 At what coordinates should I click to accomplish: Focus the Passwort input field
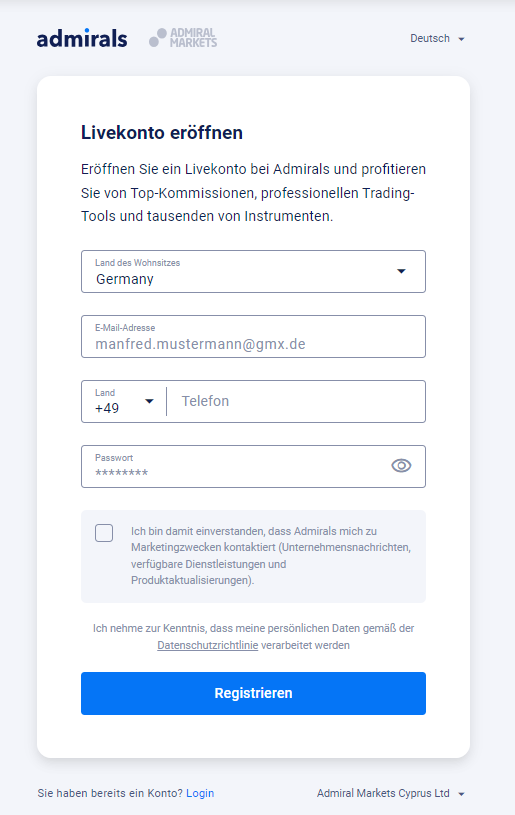coord(253,466)
